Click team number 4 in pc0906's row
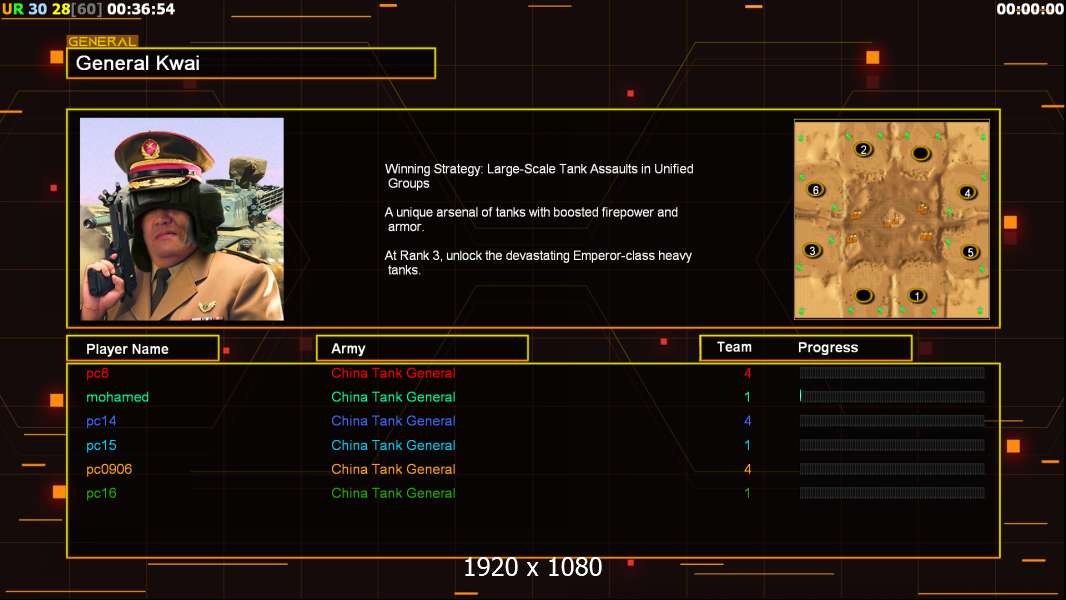 (x=747, y=470)
